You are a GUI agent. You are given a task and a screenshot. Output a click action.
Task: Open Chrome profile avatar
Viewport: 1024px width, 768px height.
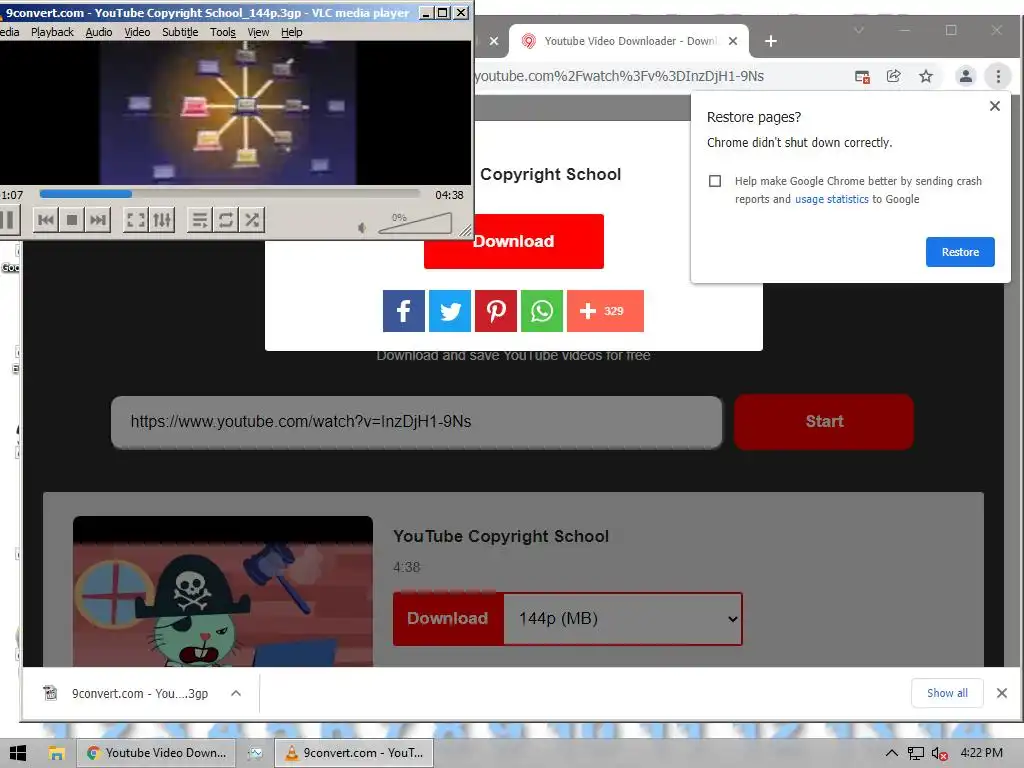[x=965, y=76]
